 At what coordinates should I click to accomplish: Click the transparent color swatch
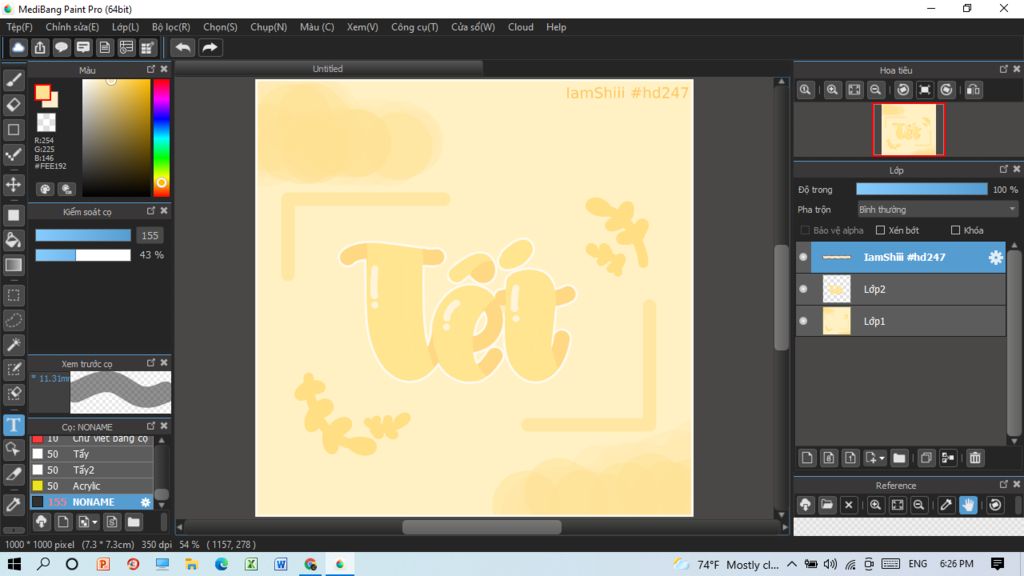pos(46,122)
